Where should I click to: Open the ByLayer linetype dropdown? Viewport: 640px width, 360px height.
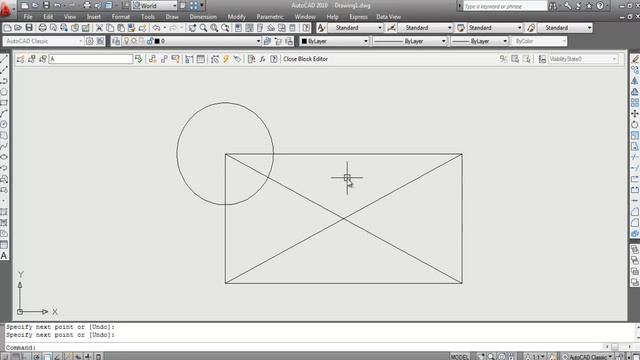coord(410,41)
